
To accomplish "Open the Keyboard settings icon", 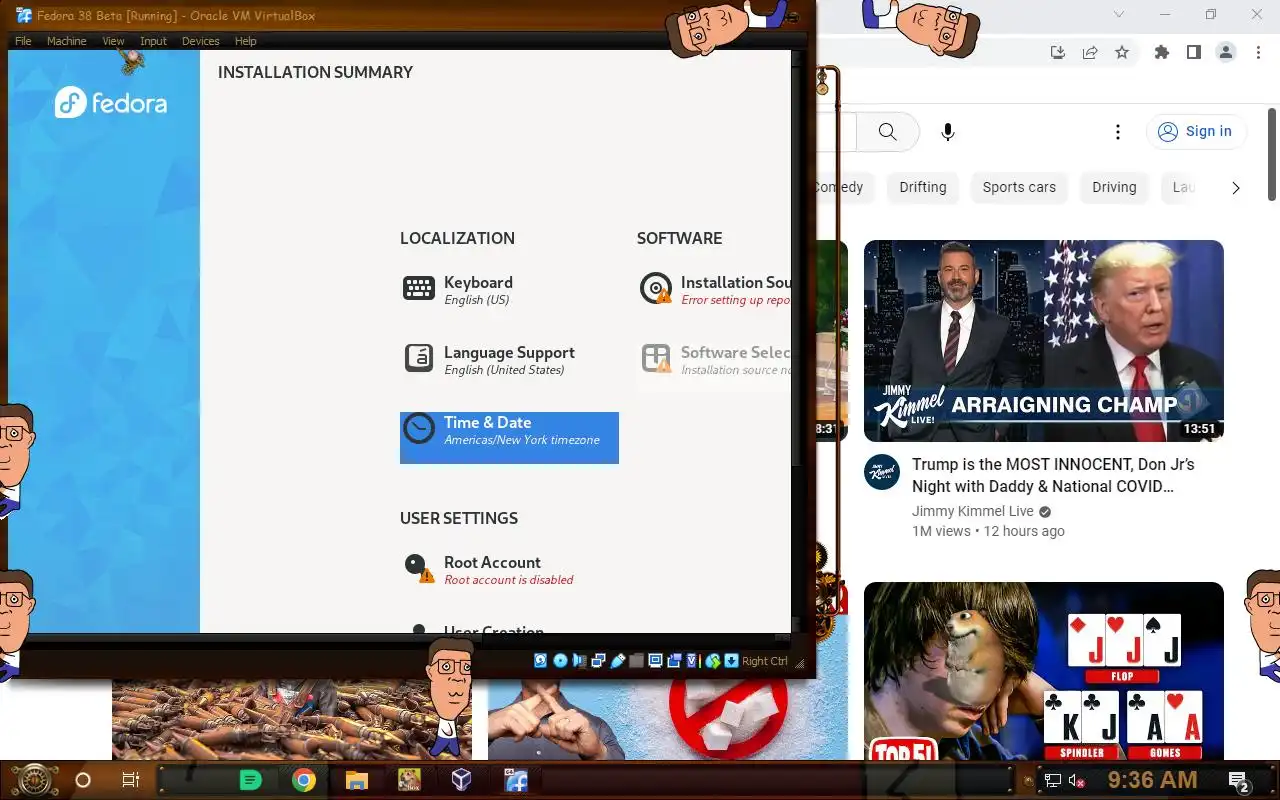I will (x=419, y=288).
